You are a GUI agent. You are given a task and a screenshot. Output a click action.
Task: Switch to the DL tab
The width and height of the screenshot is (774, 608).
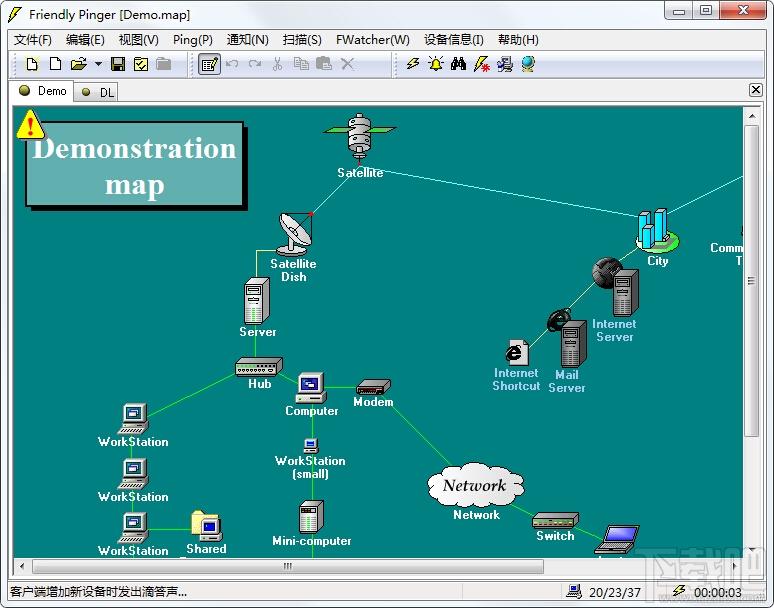(98, 92)
